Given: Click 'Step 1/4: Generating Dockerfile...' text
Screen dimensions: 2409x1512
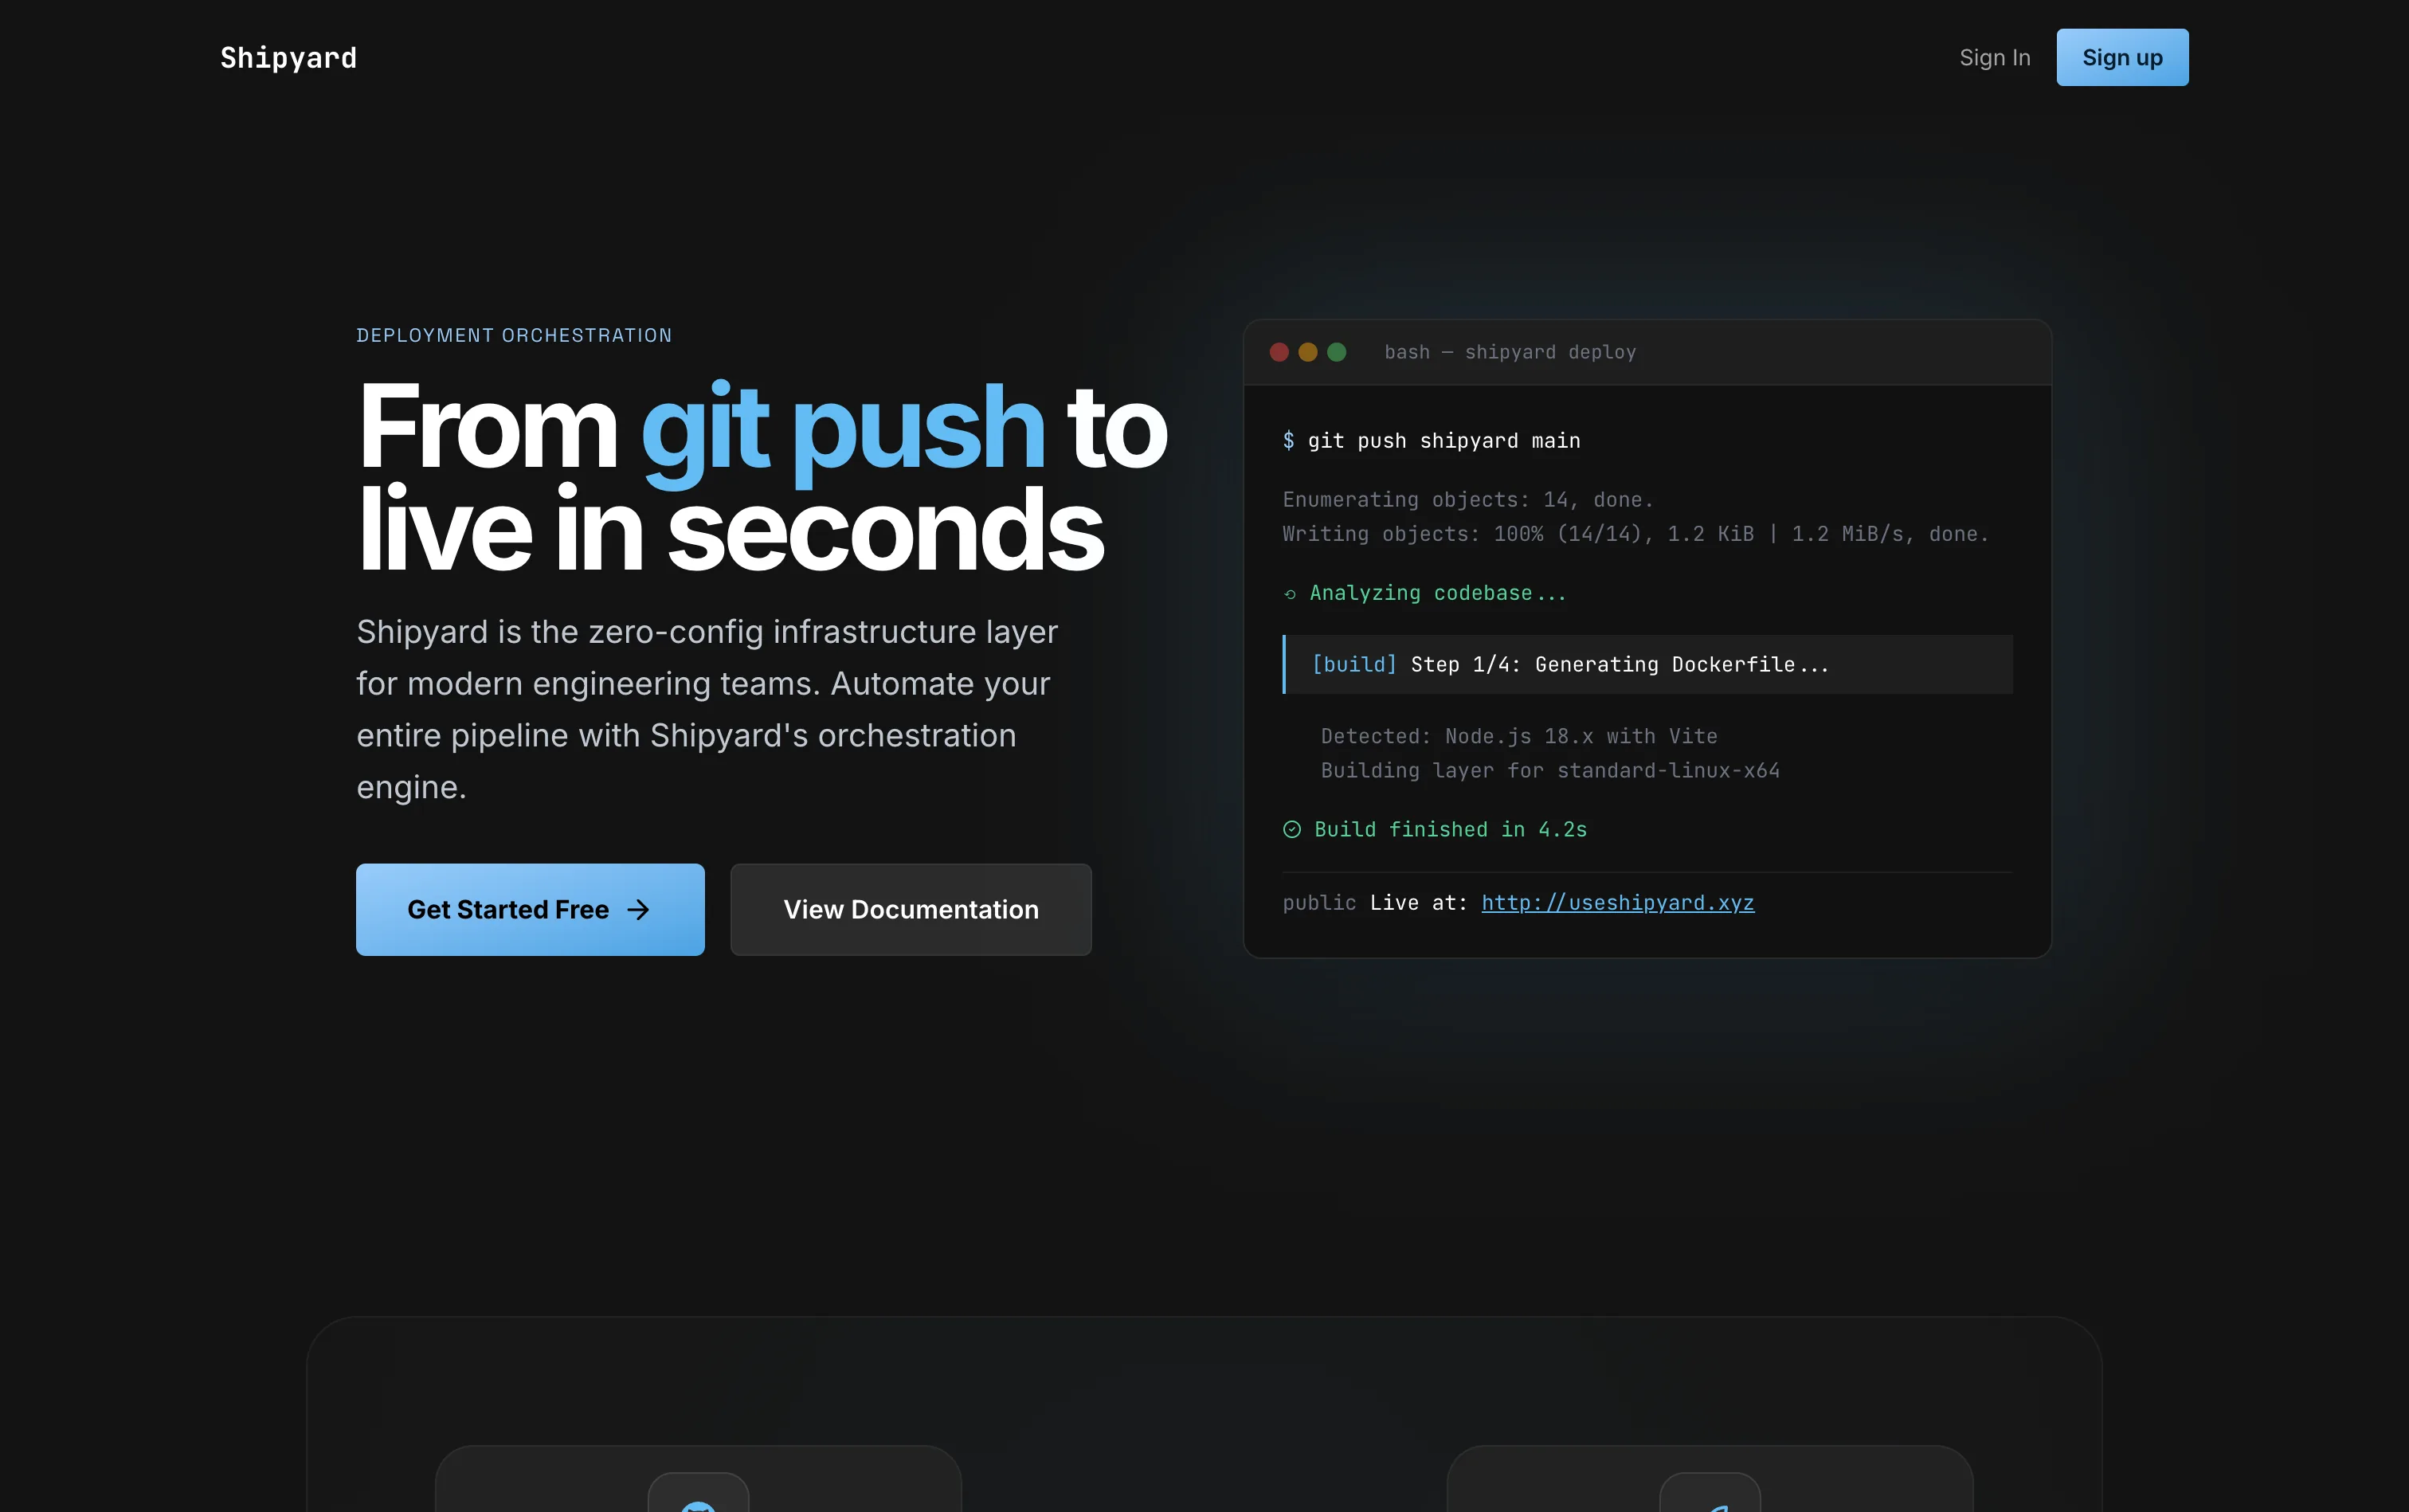Looking at the screenshot, I should click(x=1620, y=664).
